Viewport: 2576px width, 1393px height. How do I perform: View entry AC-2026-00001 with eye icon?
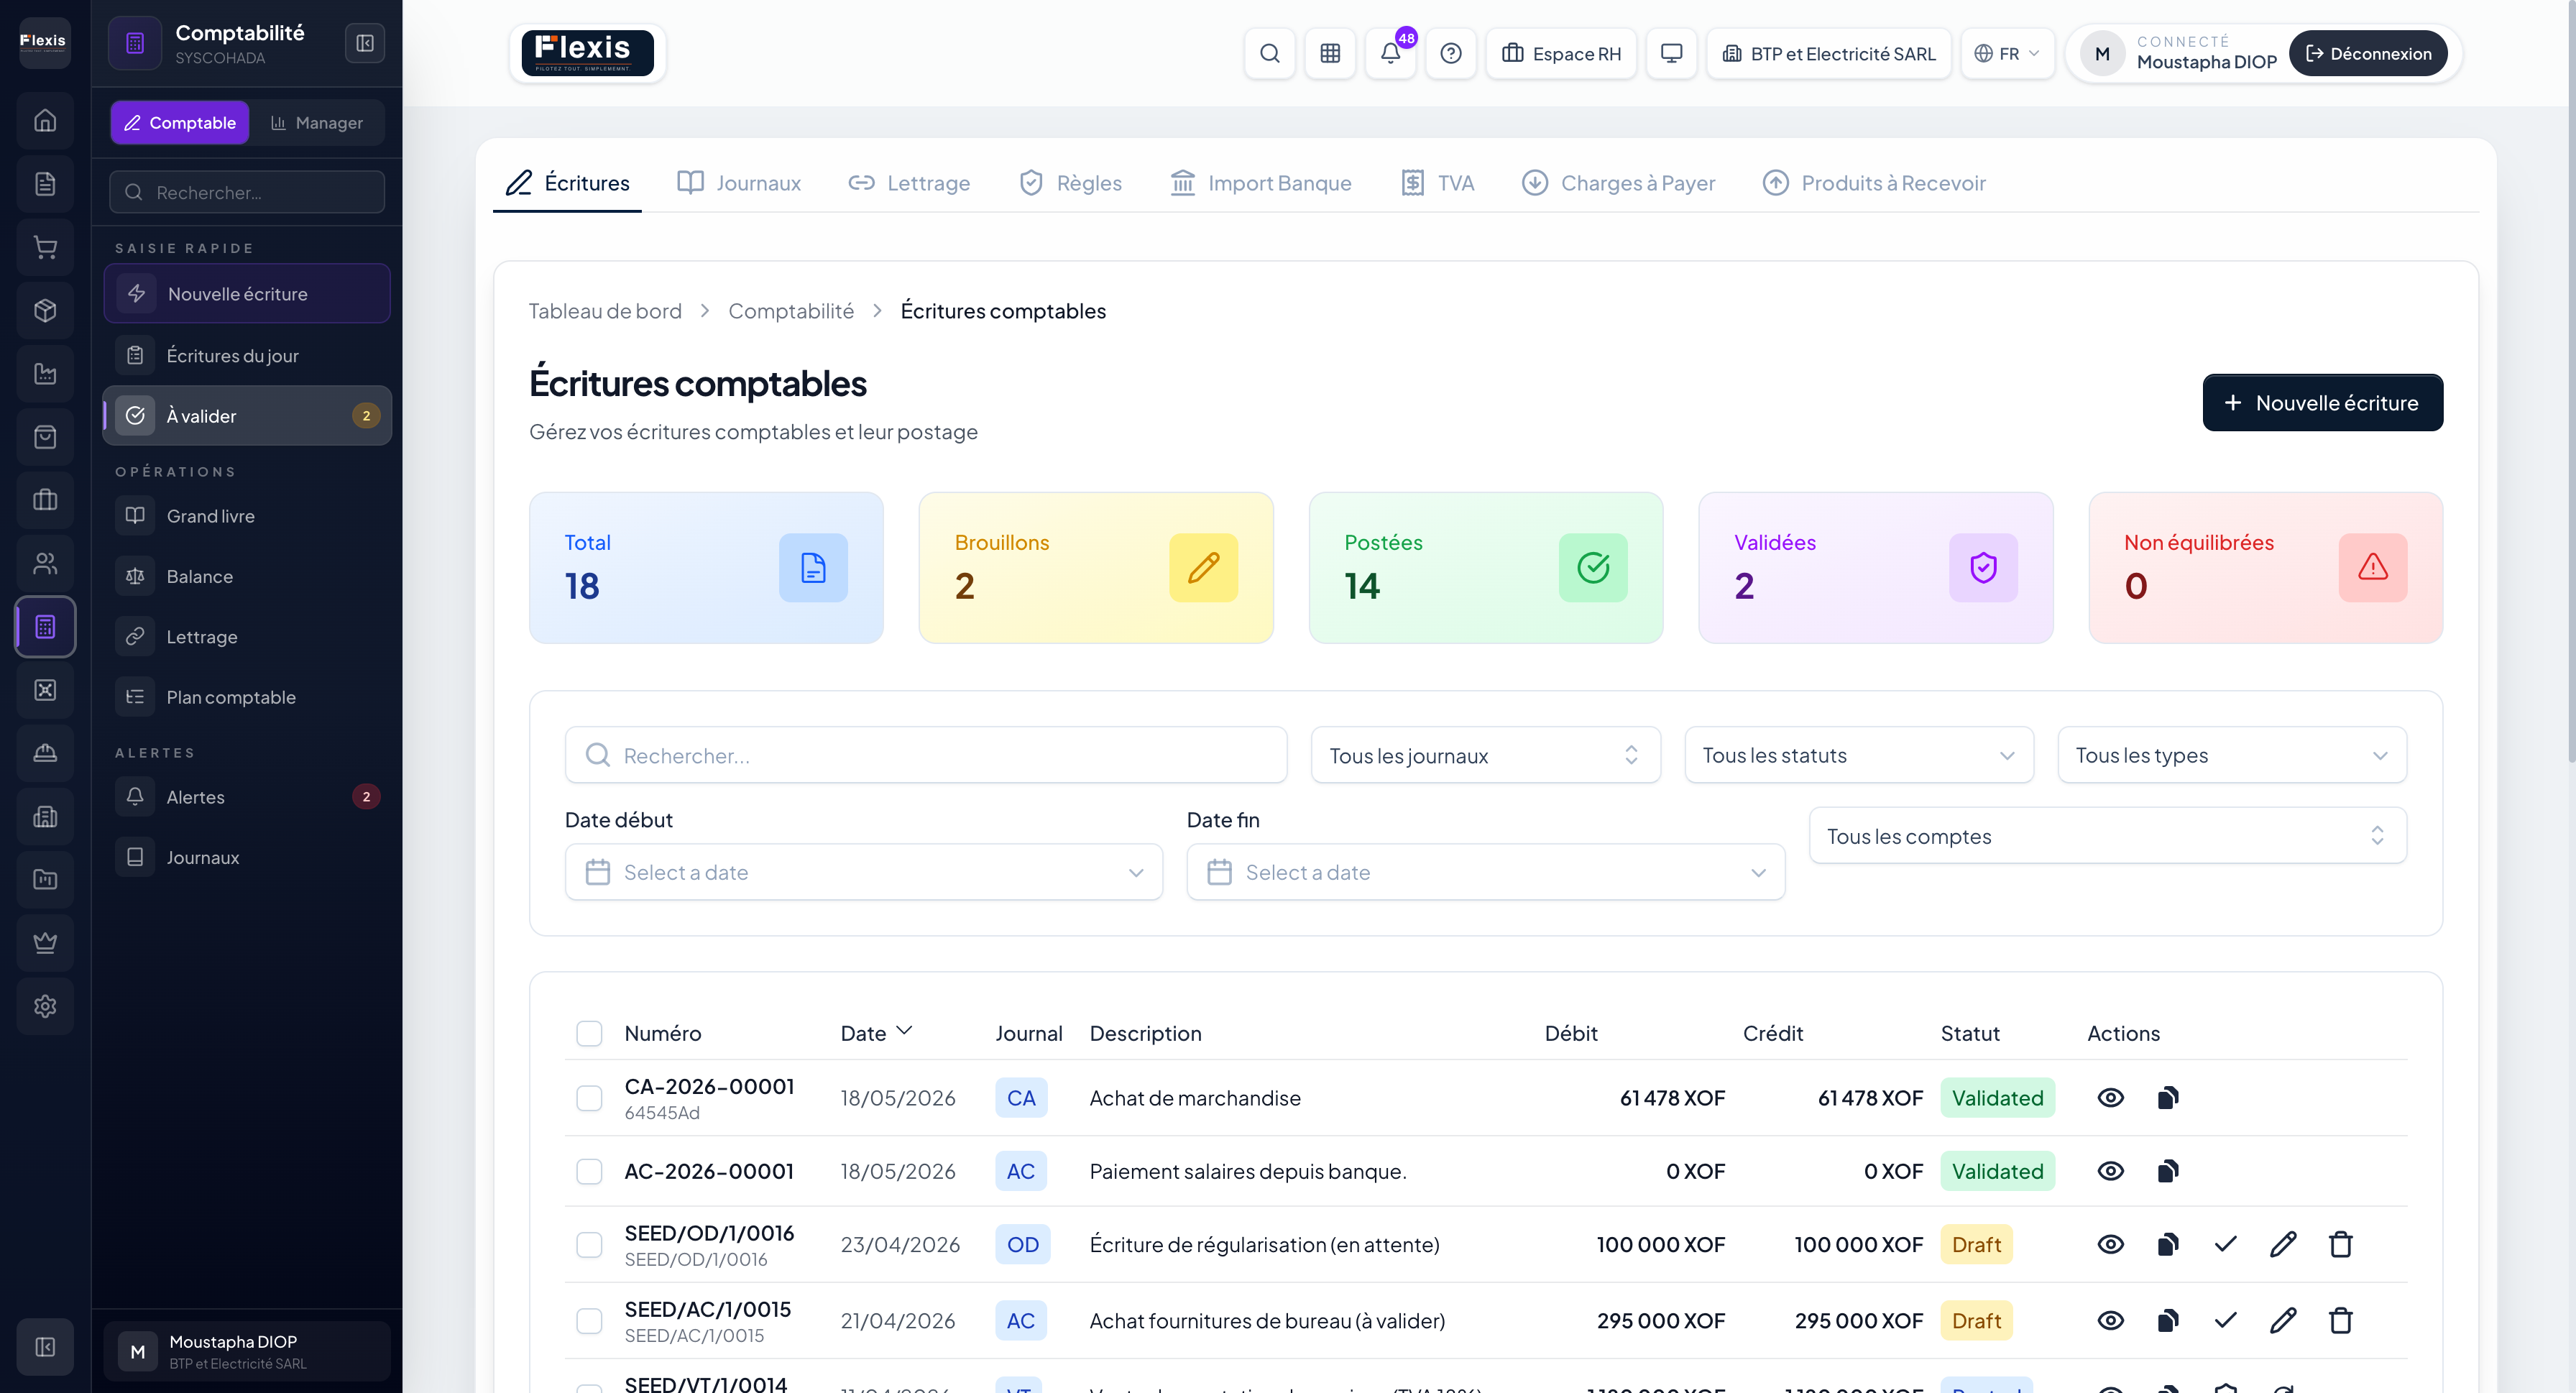(x=2110, y=1171)
